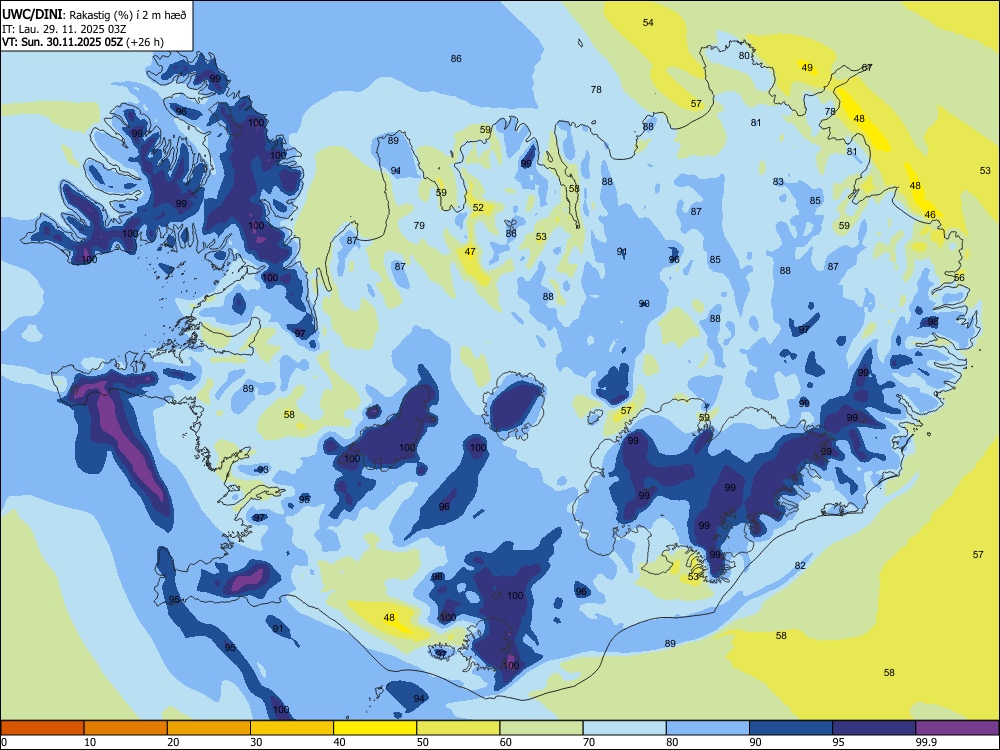
Task: Click the legend scale label '10'
Action: [x=90, y=742]
